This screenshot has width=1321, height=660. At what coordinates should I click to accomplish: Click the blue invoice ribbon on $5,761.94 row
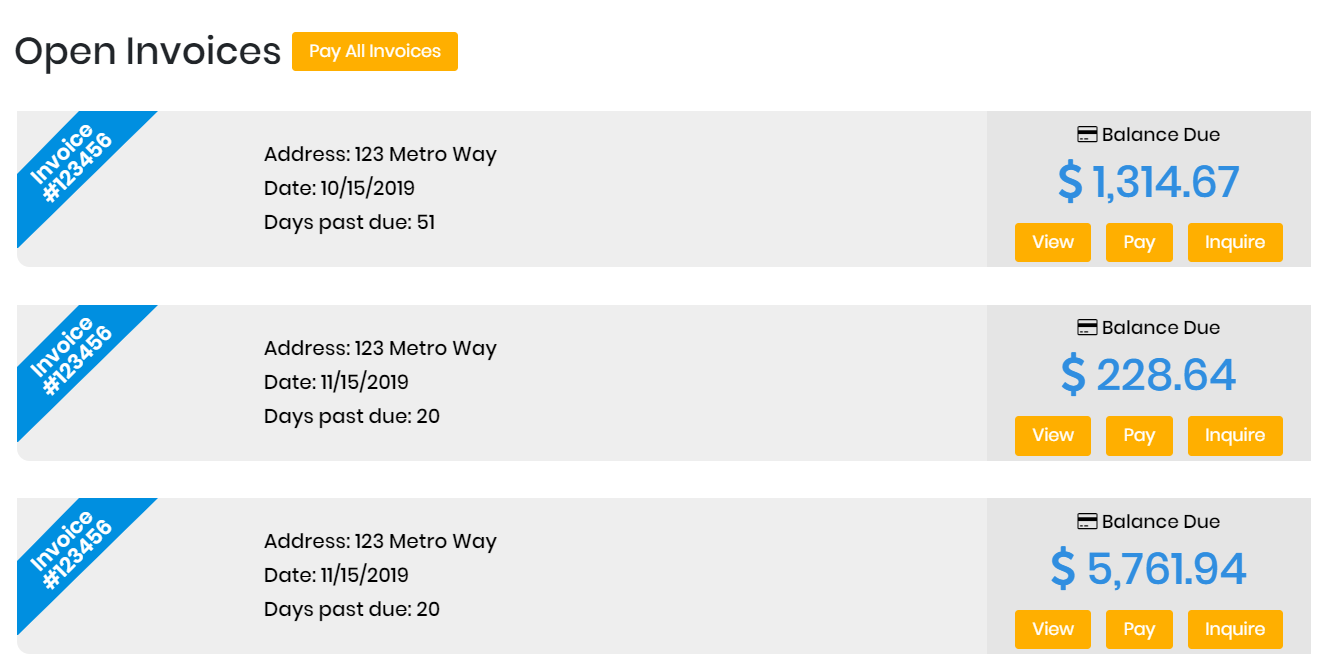coord(72,551)
